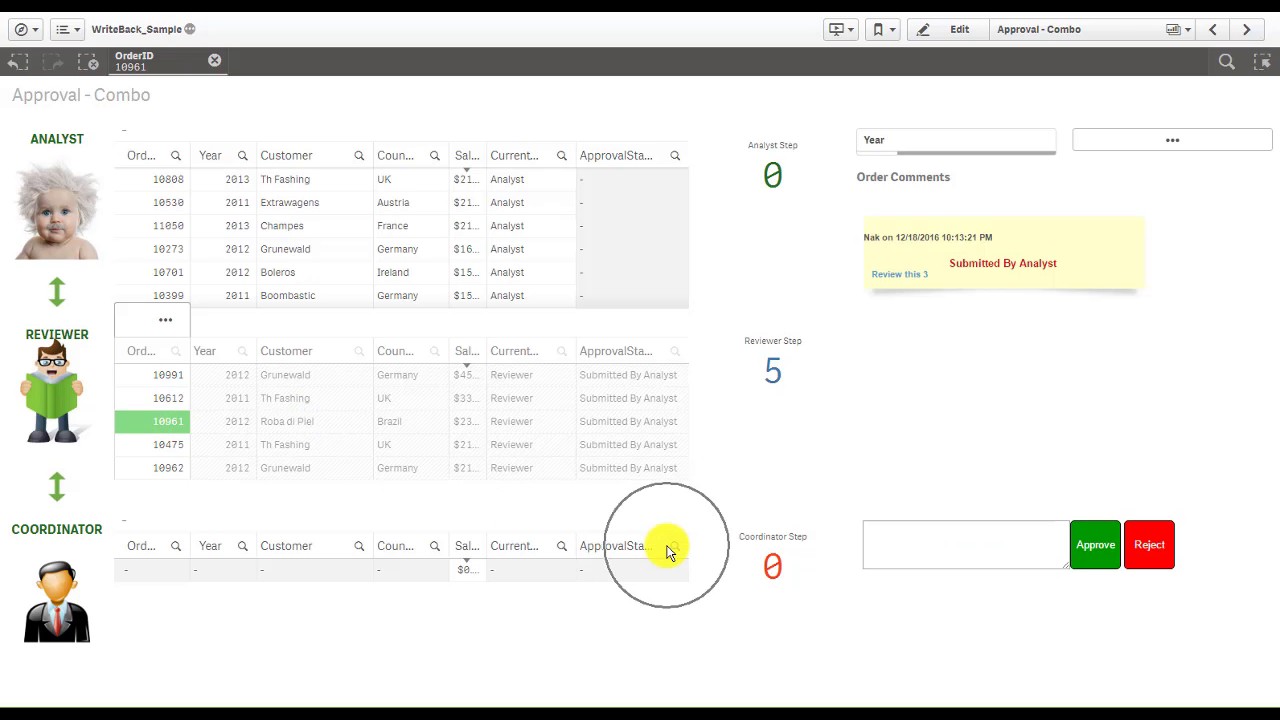This screenshot has height=720, width=1280.
Task: Open smart search magnifier icon
Action: tap(1227, 62)
